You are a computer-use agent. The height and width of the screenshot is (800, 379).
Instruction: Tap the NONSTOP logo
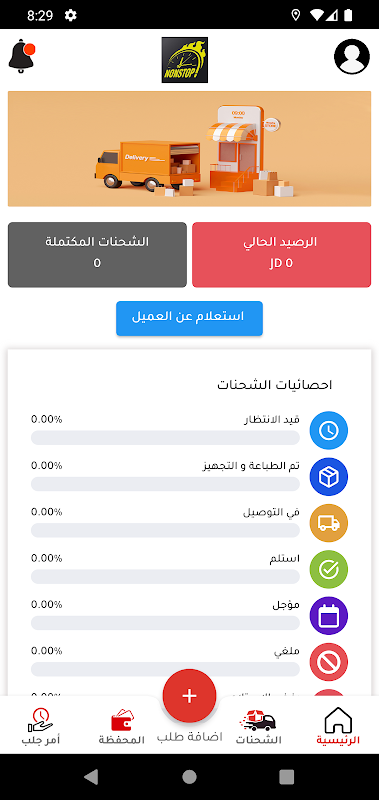pos(185,60)
